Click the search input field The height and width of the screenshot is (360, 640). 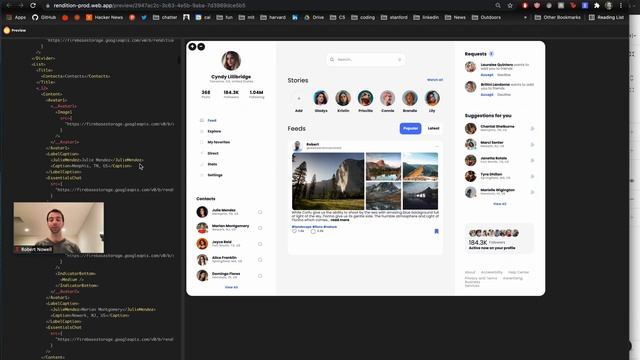[x=366, y=60]
